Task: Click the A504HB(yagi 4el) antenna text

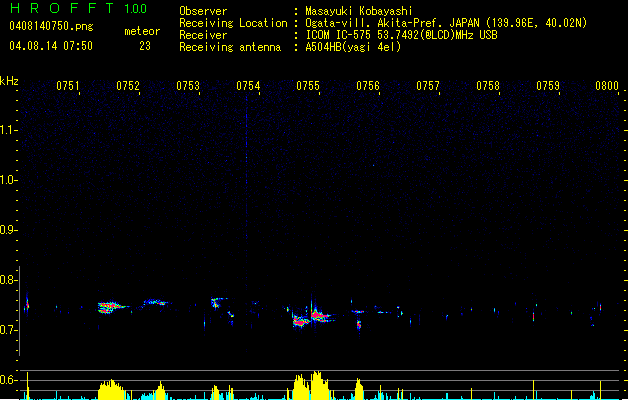Action: point(353,47)
